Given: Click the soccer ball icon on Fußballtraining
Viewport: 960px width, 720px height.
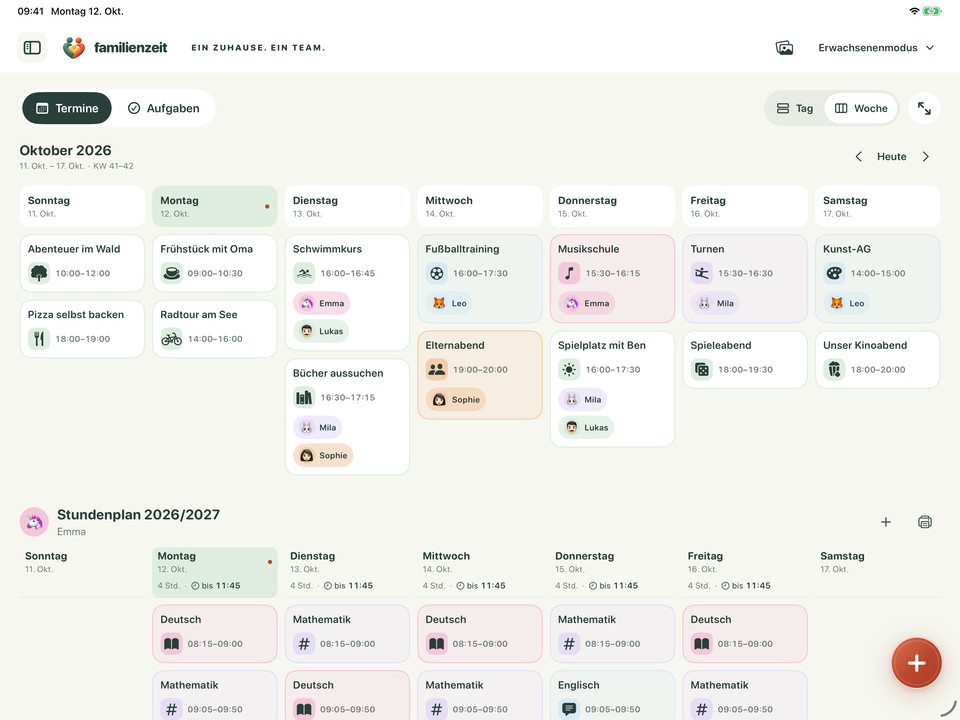Looking at the screenshot, I should tap(437, 273).
